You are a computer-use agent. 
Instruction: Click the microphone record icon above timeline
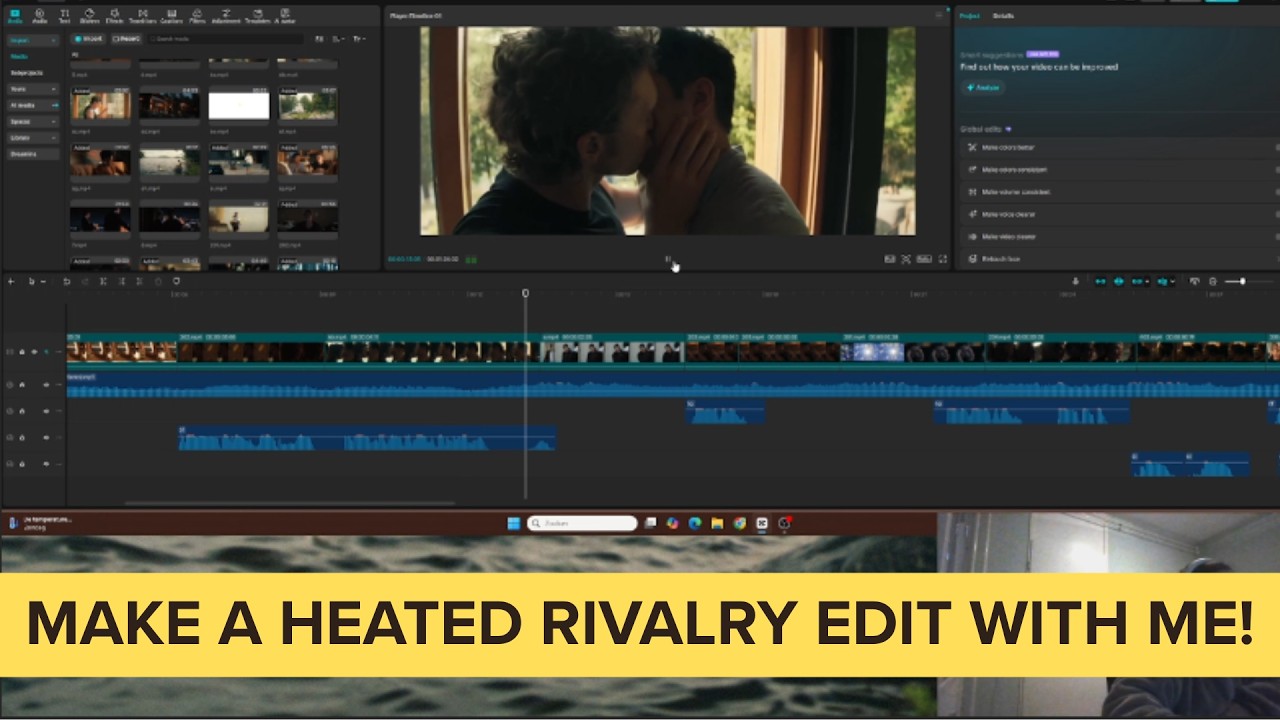coord(1076,281)
